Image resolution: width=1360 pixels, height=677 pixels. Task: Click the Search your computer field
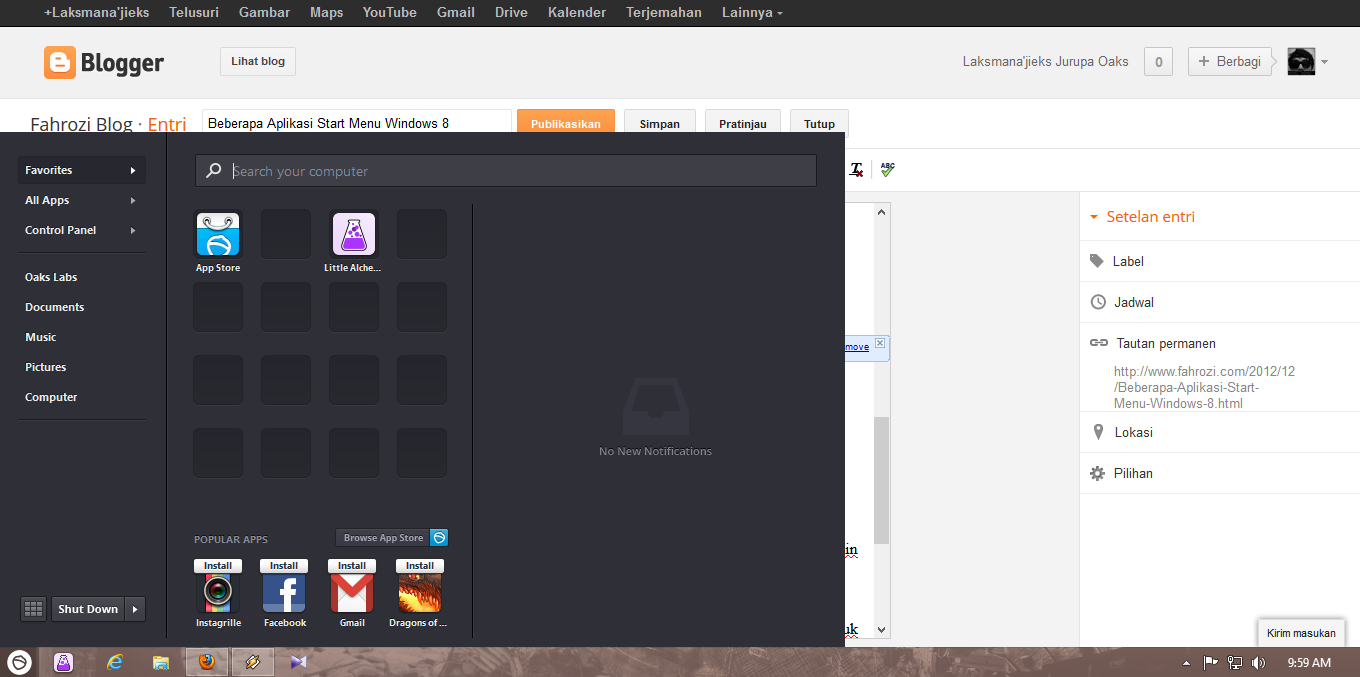click(506, 171)
